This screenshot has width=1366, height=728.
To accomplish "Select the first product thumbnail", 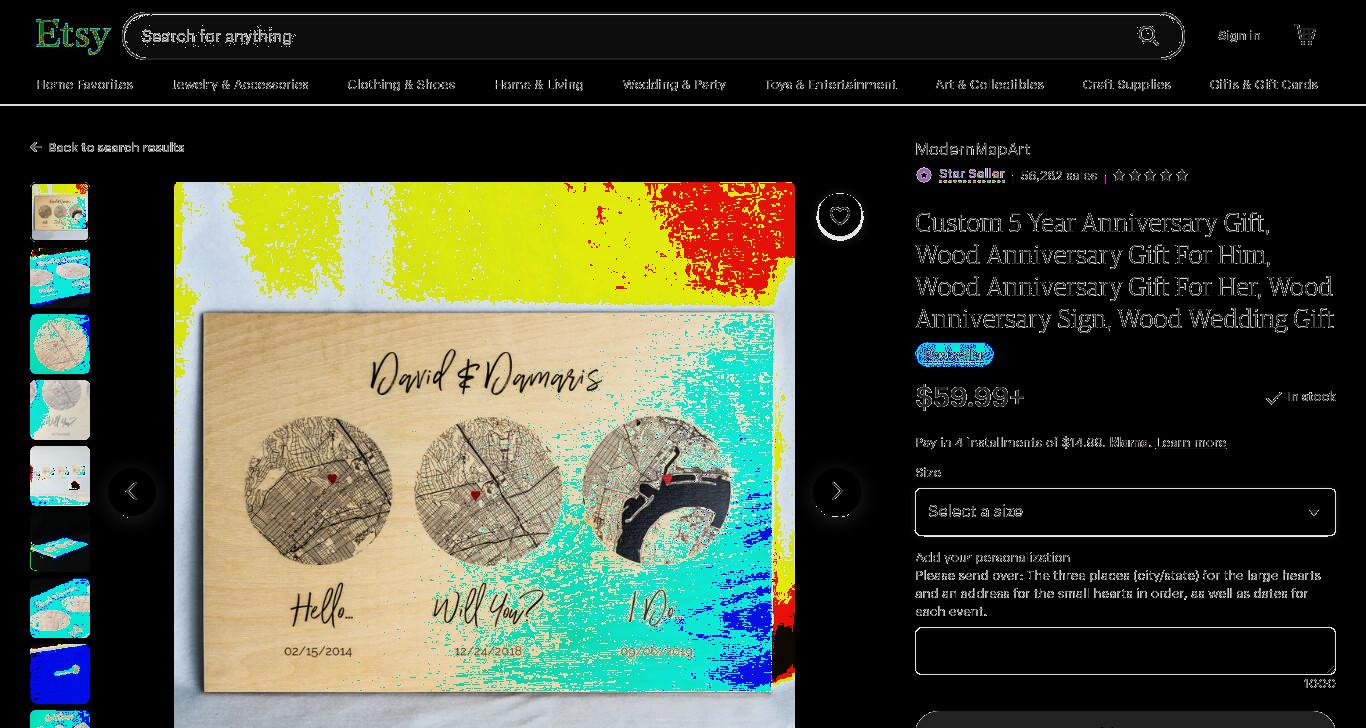I will click(60, 212).
